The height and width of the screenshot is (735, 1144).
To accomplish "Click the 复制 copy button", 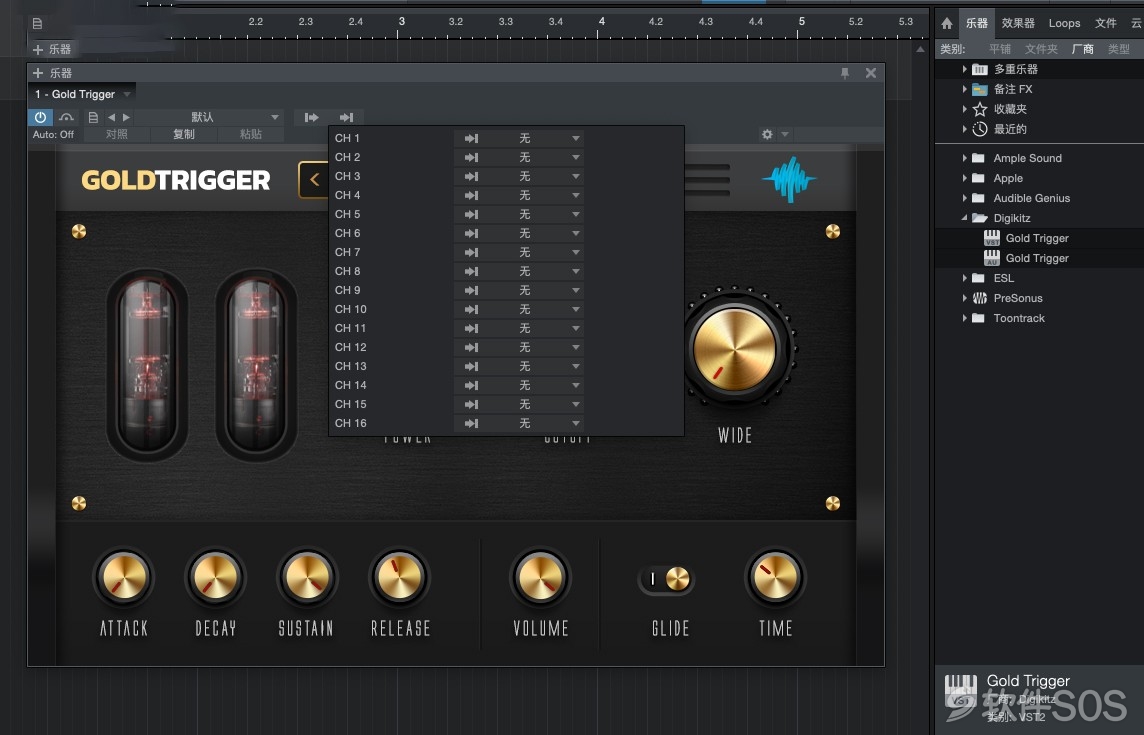I will click(184, 134).
